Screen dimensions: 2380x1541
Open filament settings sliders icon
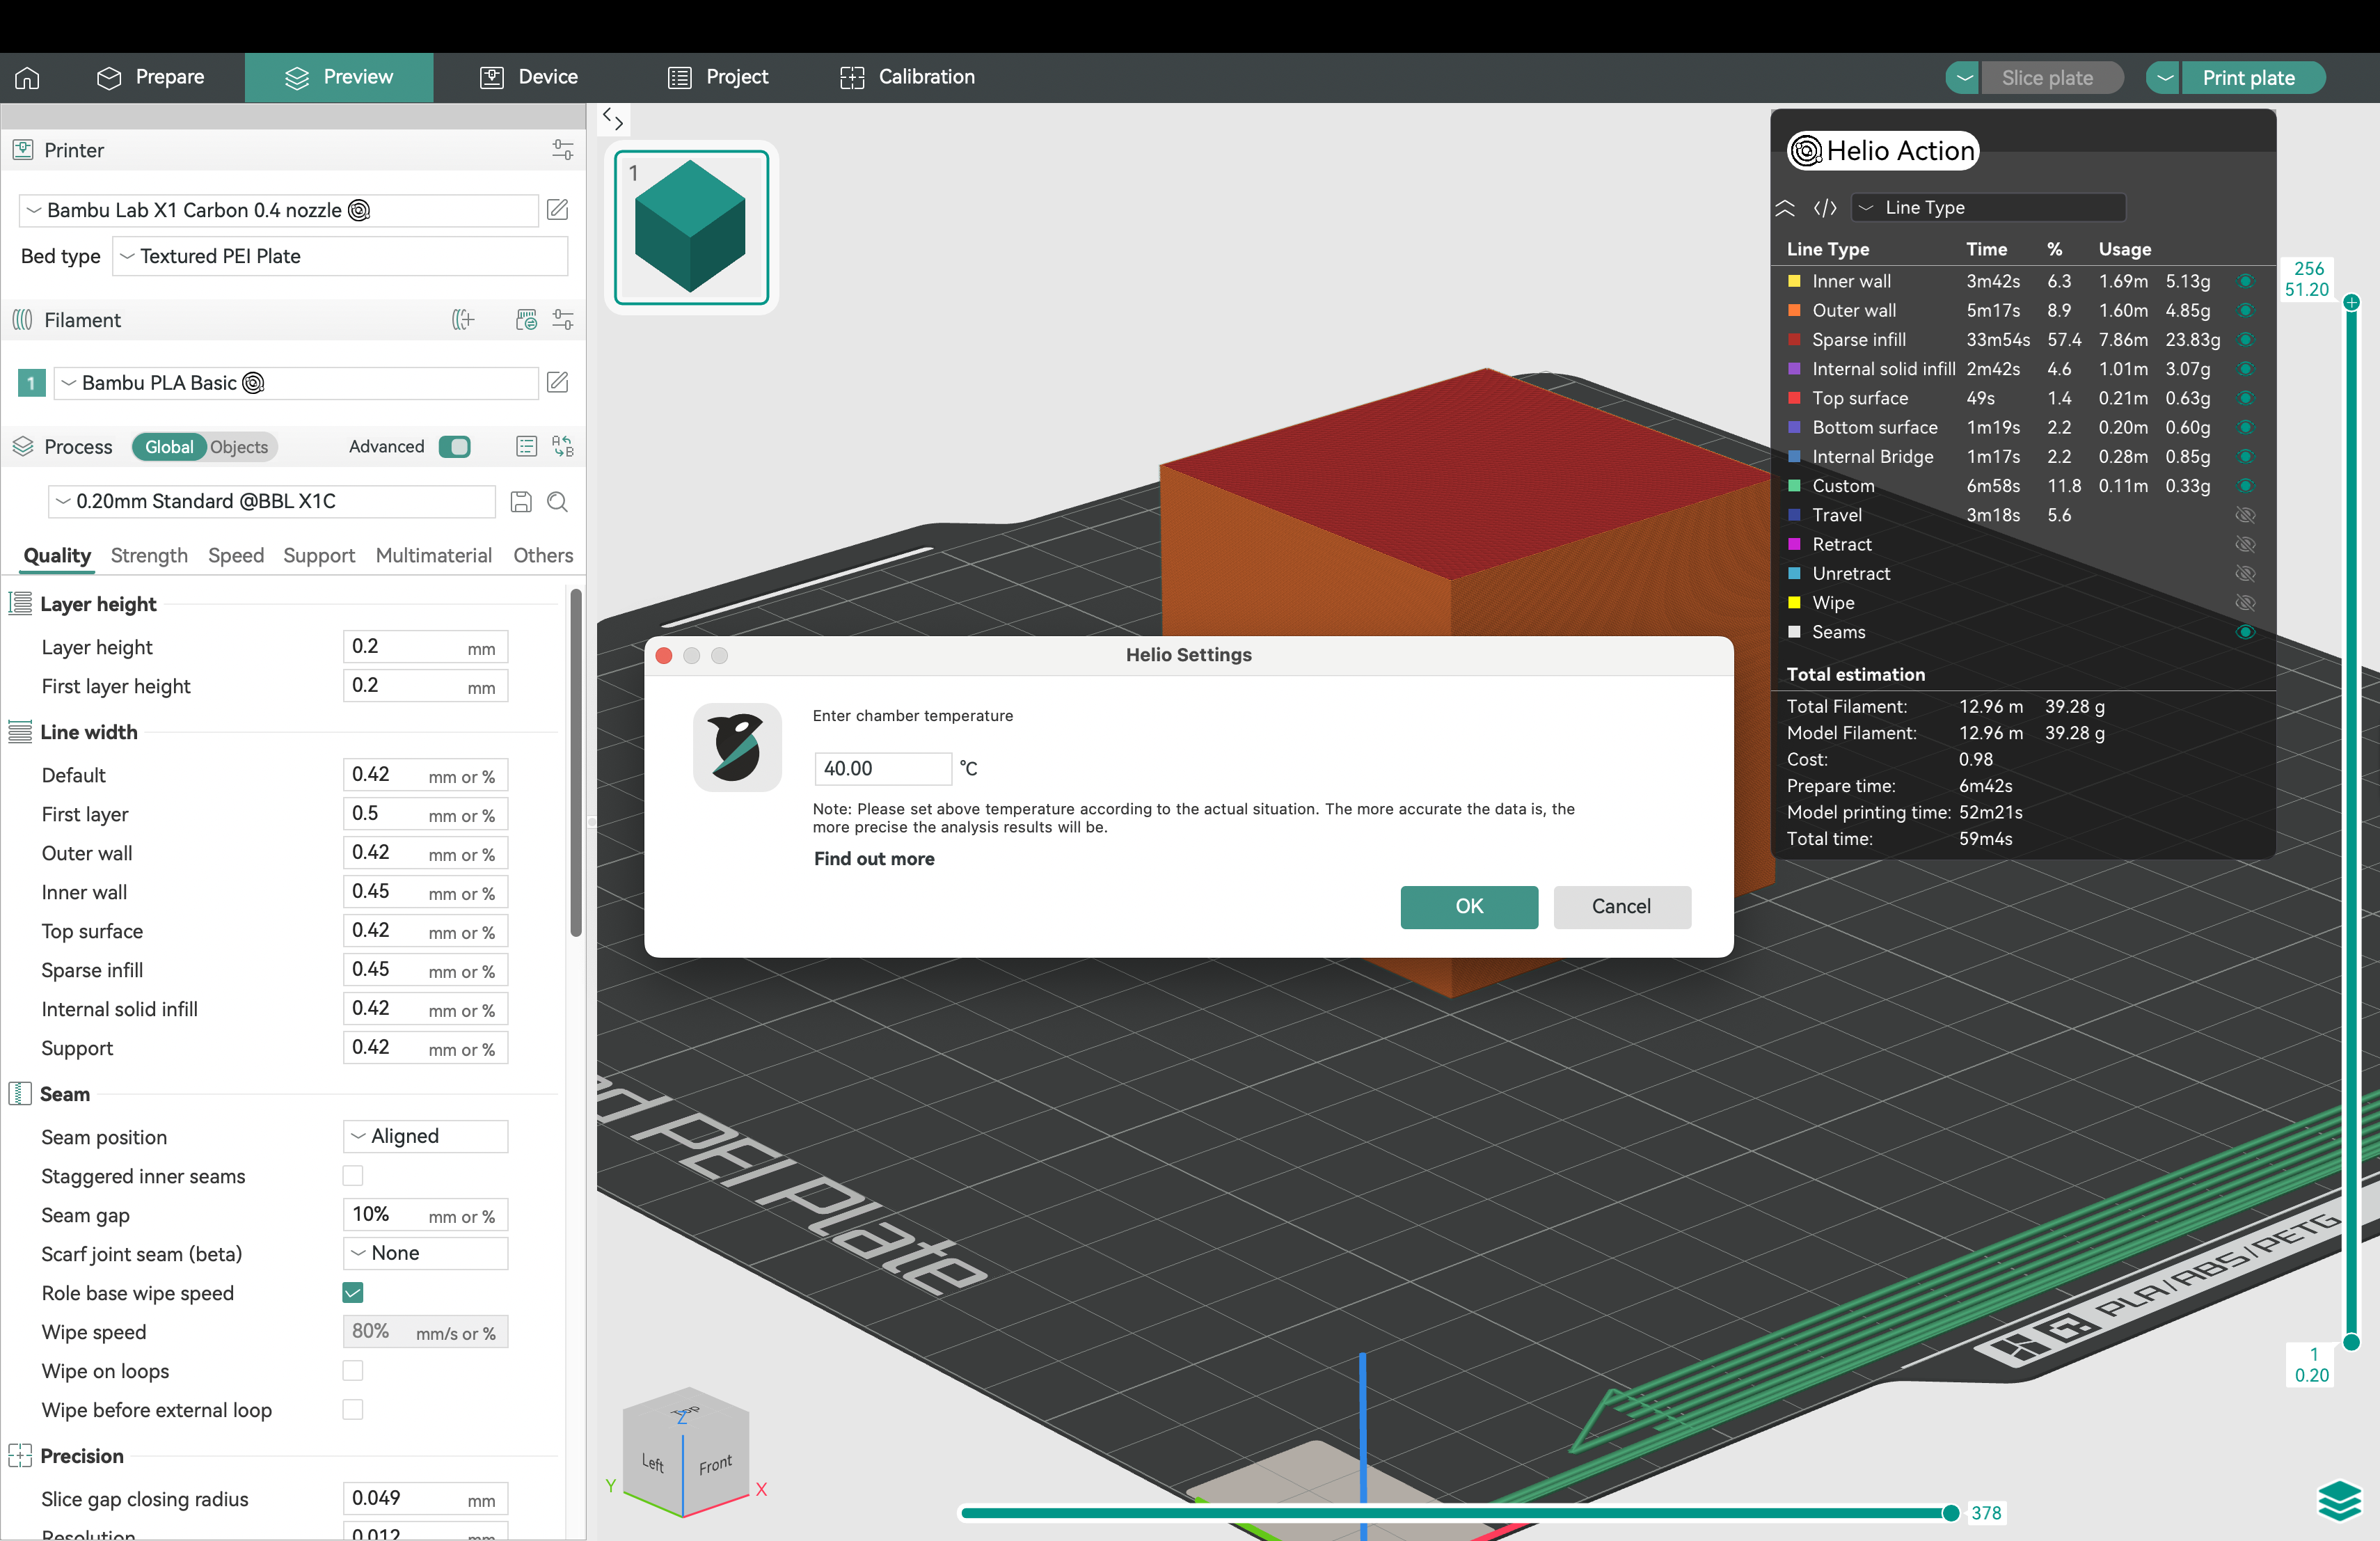coord(562,320)
